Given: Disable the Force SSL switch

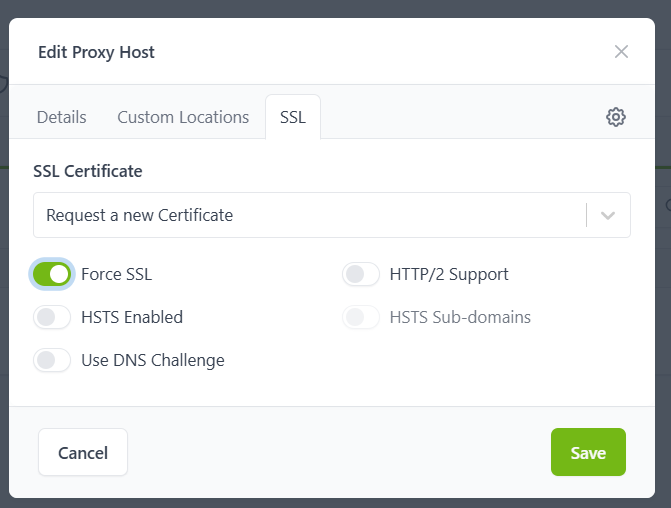Looking at the screenshot, I should 52,274.
